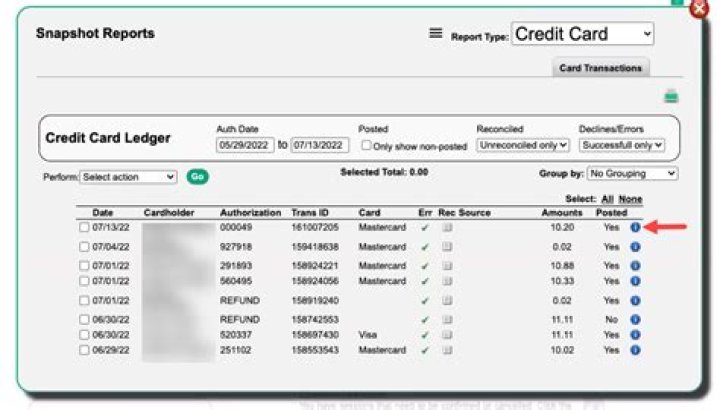
Task: Click the Select All link
Action: click(607, 200)
